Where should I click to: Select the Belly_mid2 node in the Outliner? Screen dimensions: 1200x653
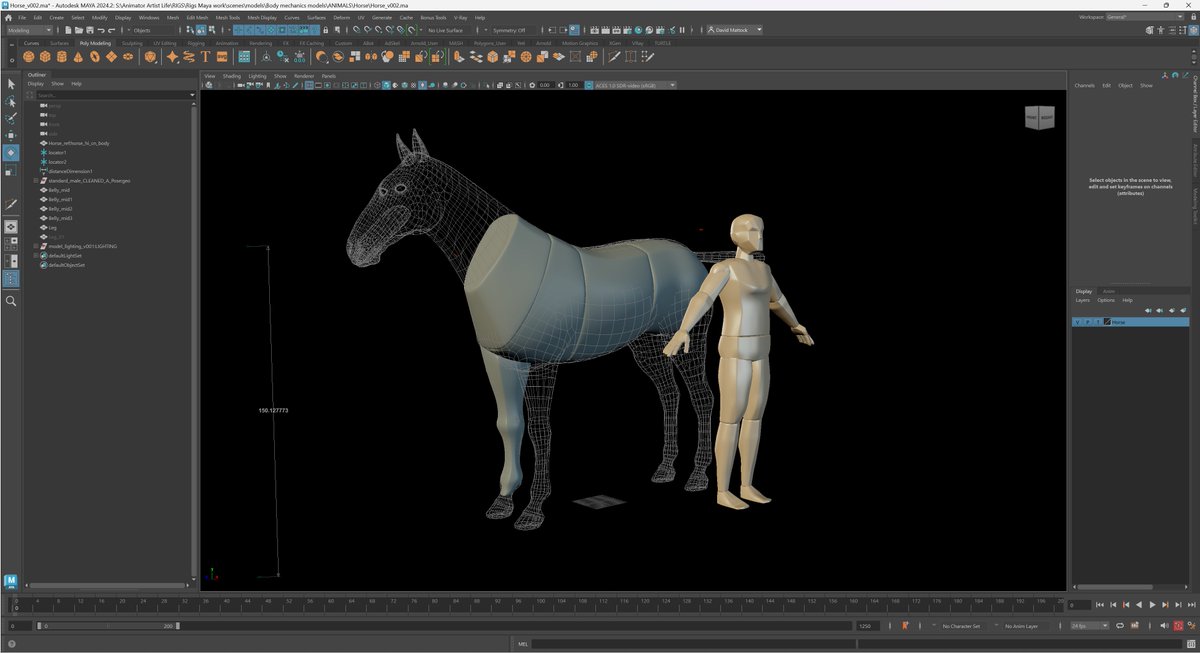tap(61, 209)
